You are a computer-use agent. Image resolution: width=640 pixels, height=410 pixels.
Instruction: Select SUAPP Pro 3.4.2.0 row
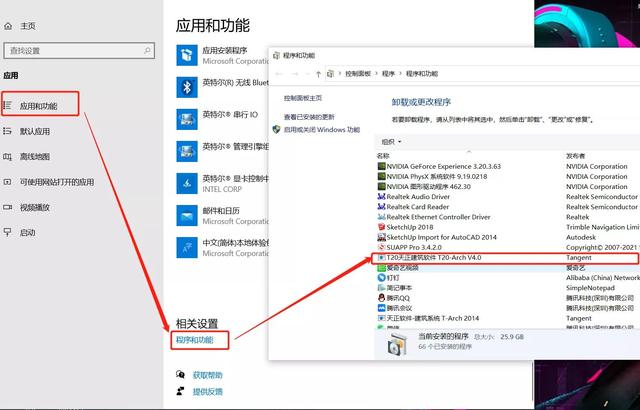click(x=508, y=247)
